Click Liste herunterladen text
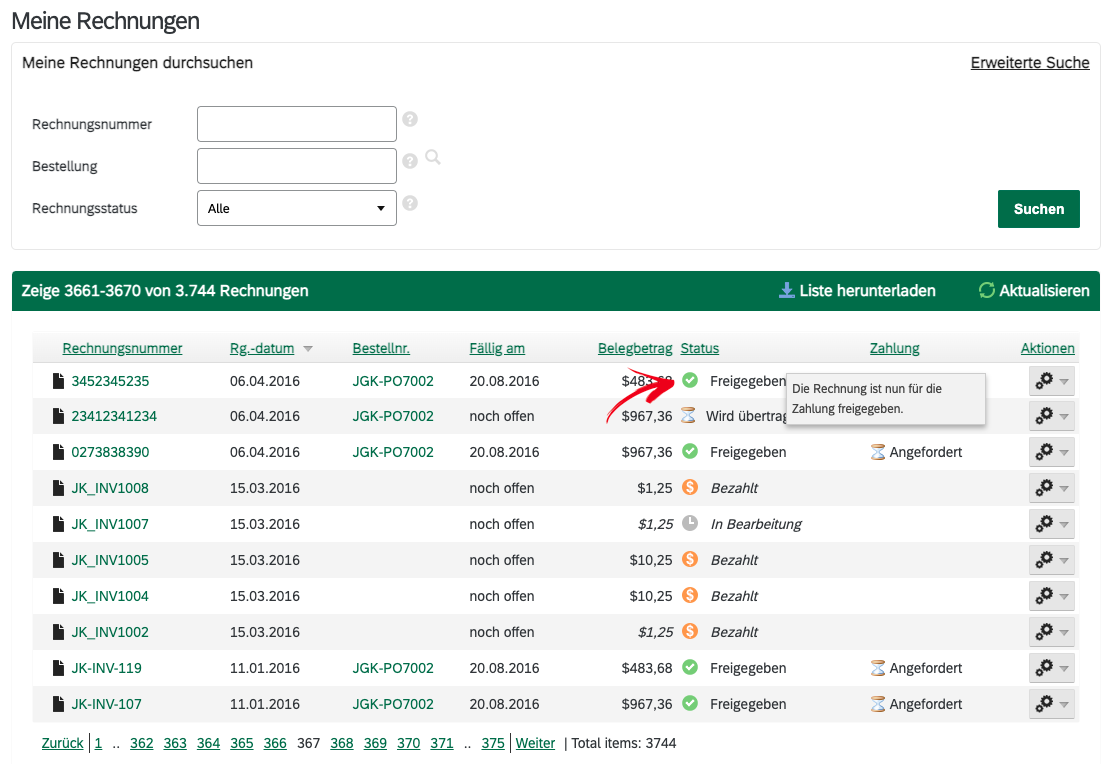The height and width of the screenshot is (764, 1114). click(x=867, y=291)
